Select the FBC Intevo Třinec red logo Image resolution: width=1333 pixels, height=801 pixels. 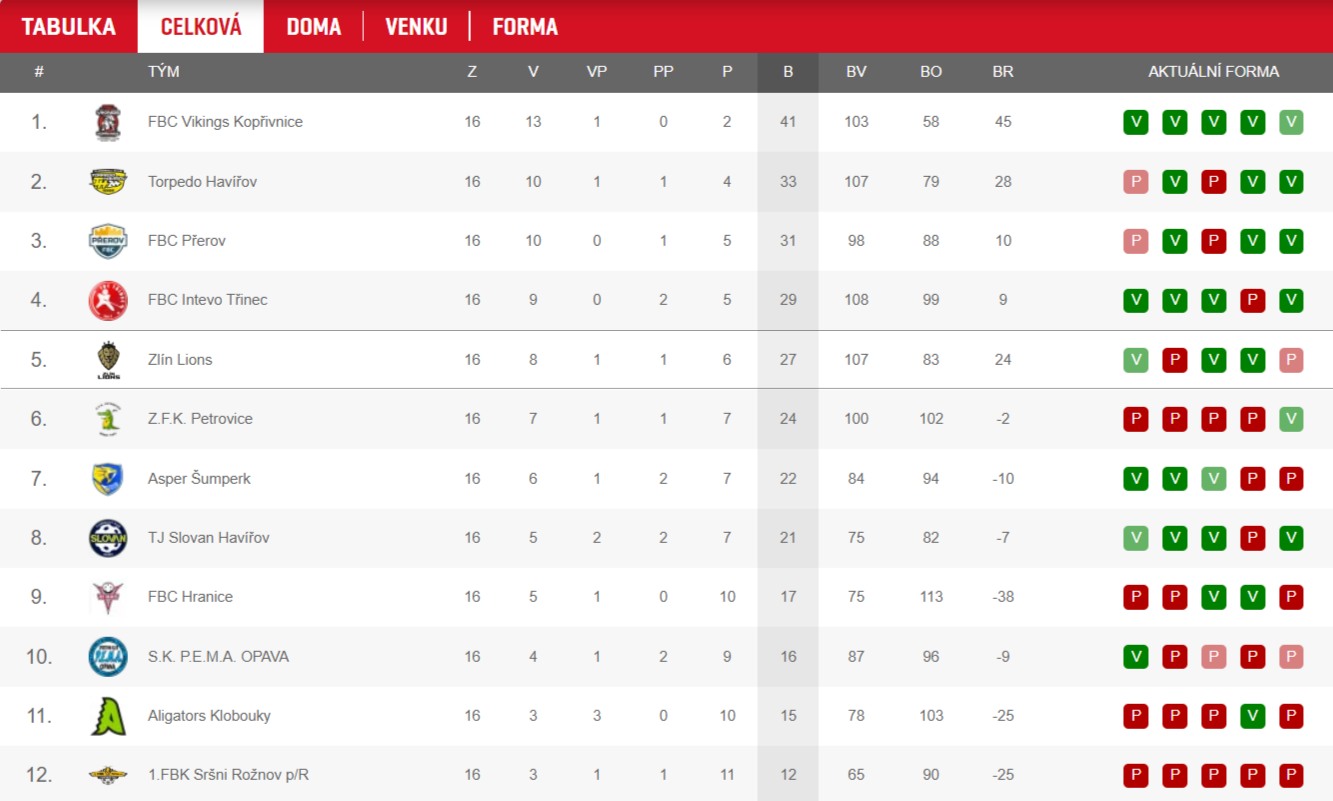[x=107, y=300]
